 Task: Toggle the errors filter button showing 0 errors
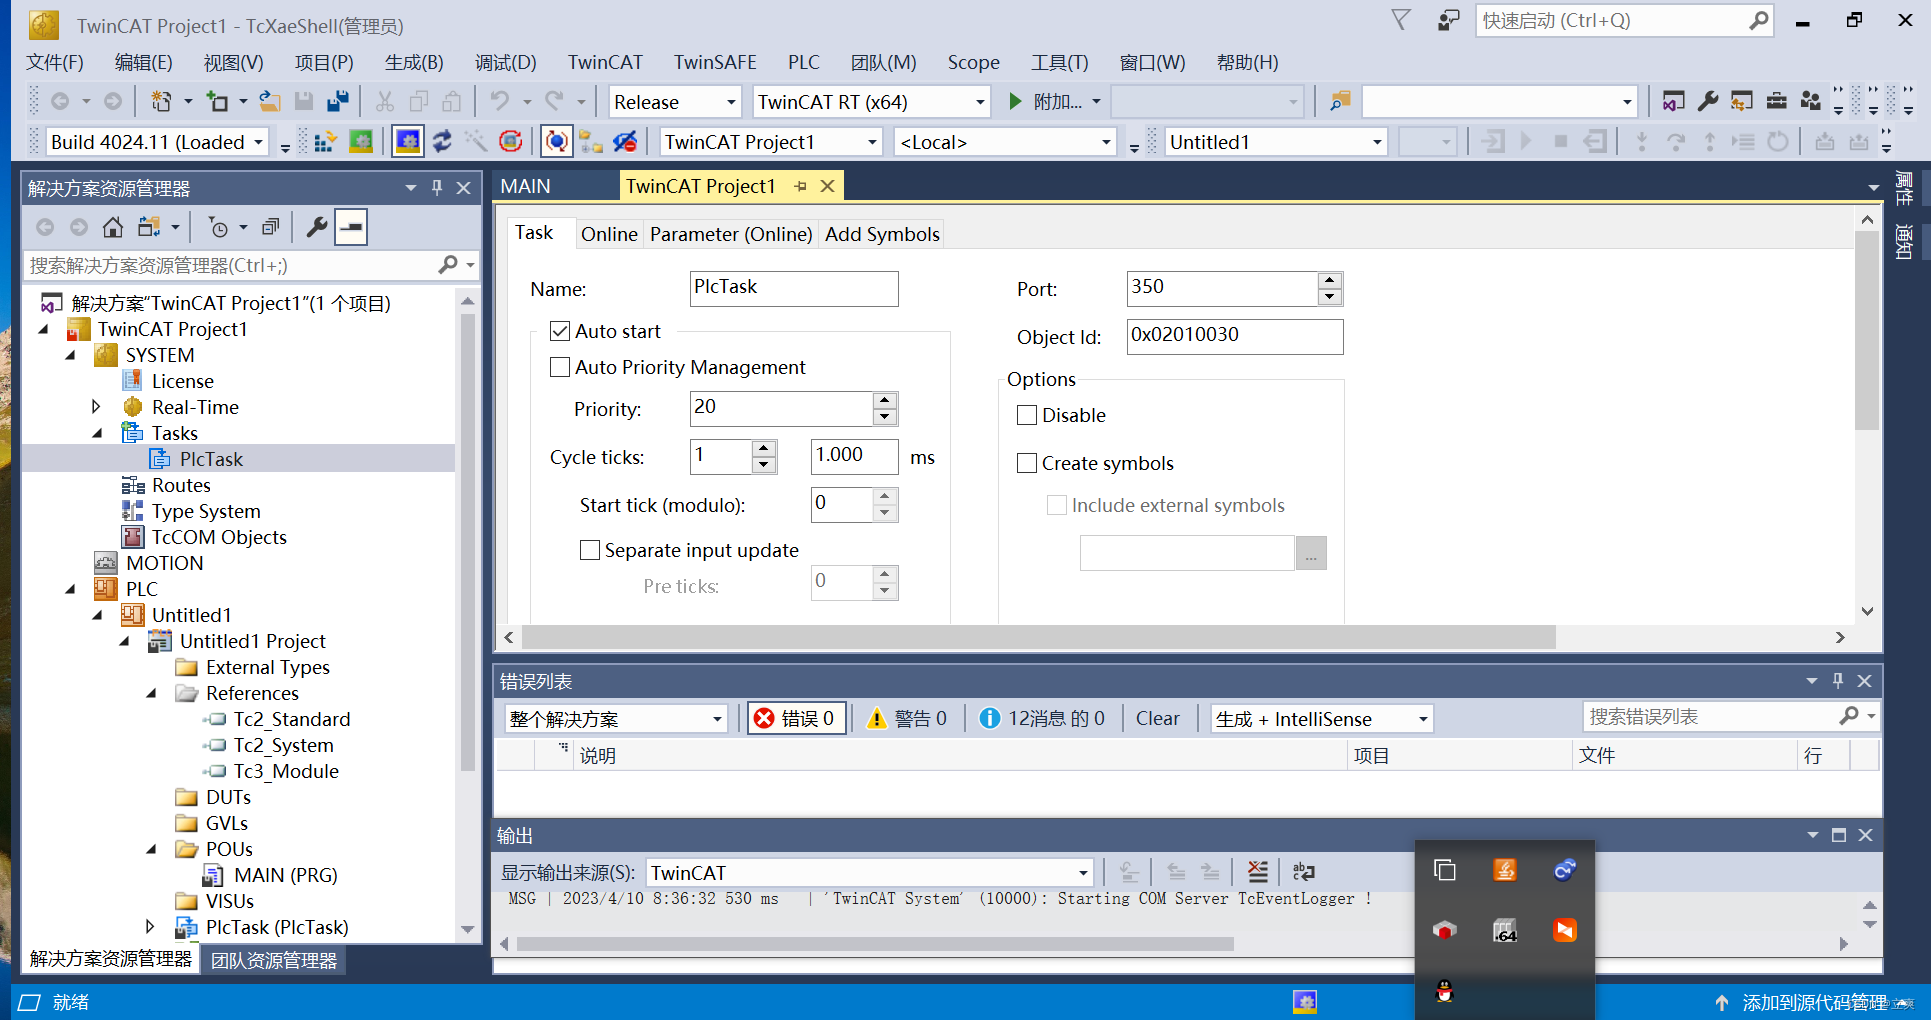(796, 718)
